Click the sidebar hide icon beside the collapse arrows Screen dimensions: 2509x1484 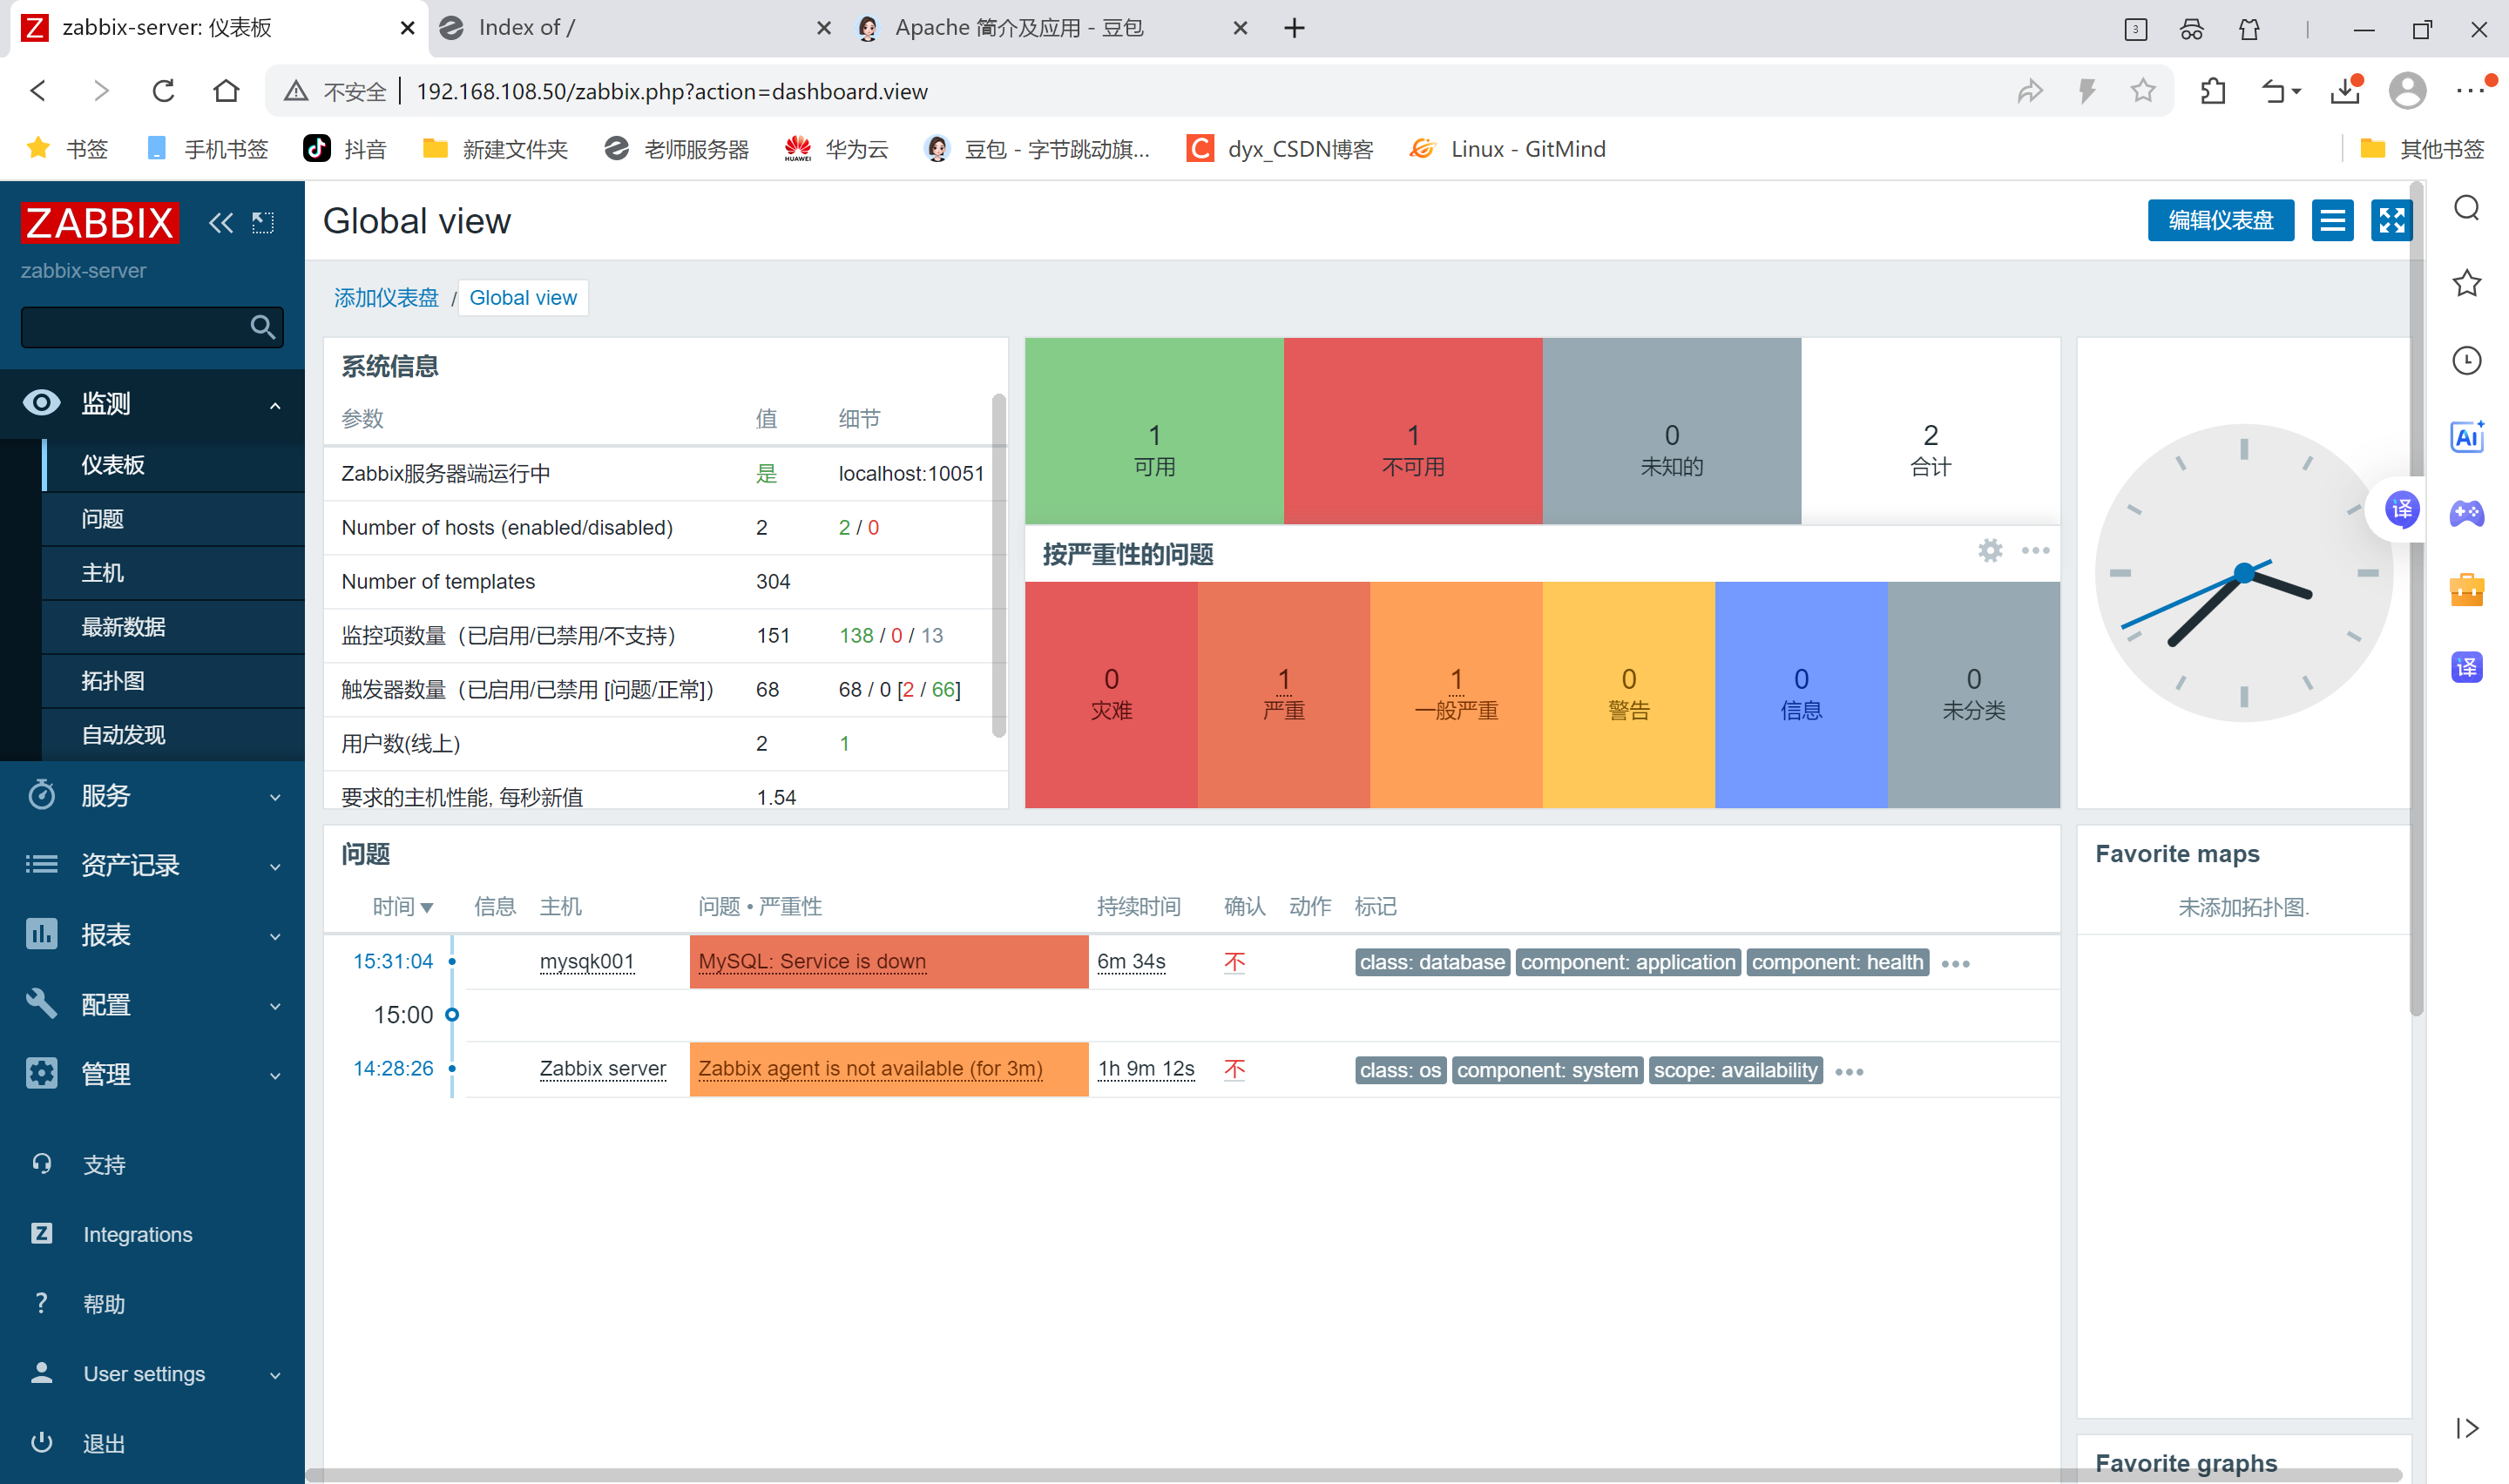[263, 222]
